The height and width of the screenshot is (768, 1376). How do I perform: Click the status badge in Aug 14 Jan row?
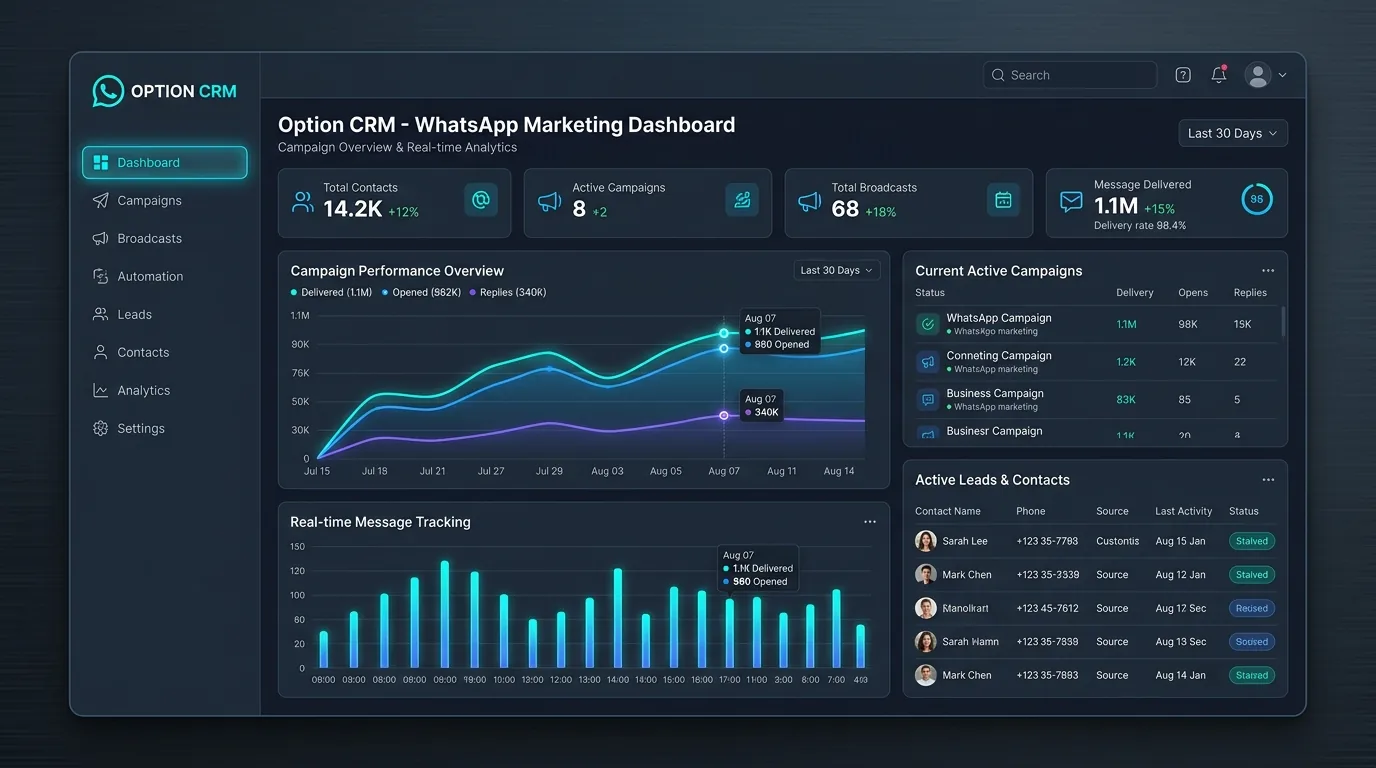point(1252,675)
